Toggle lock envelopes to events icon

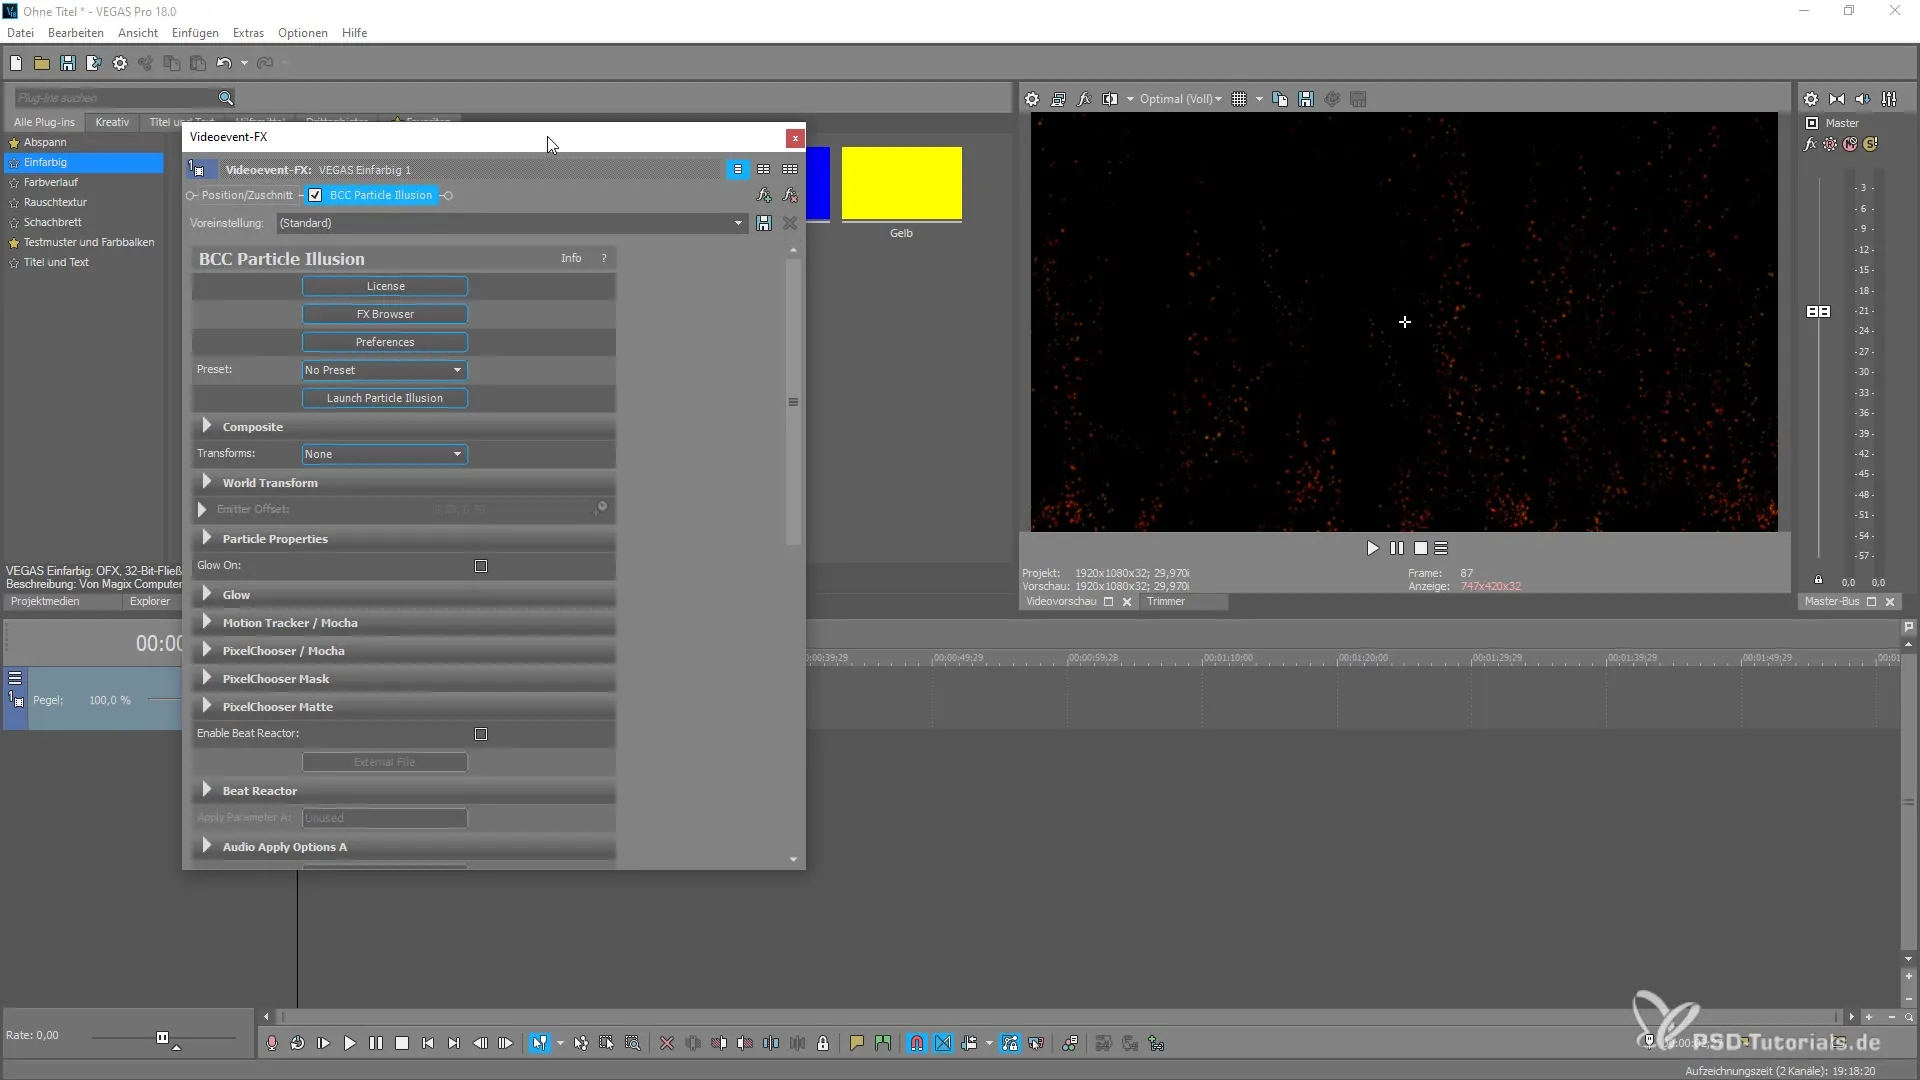(x=1010, y=1043)
